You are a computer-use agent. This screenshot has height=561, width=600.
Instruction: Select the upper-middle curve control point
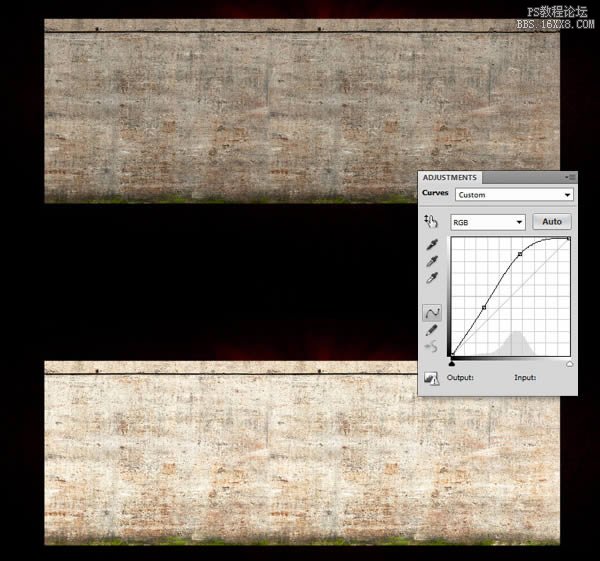pyautogui.click(x=520, y=254)
